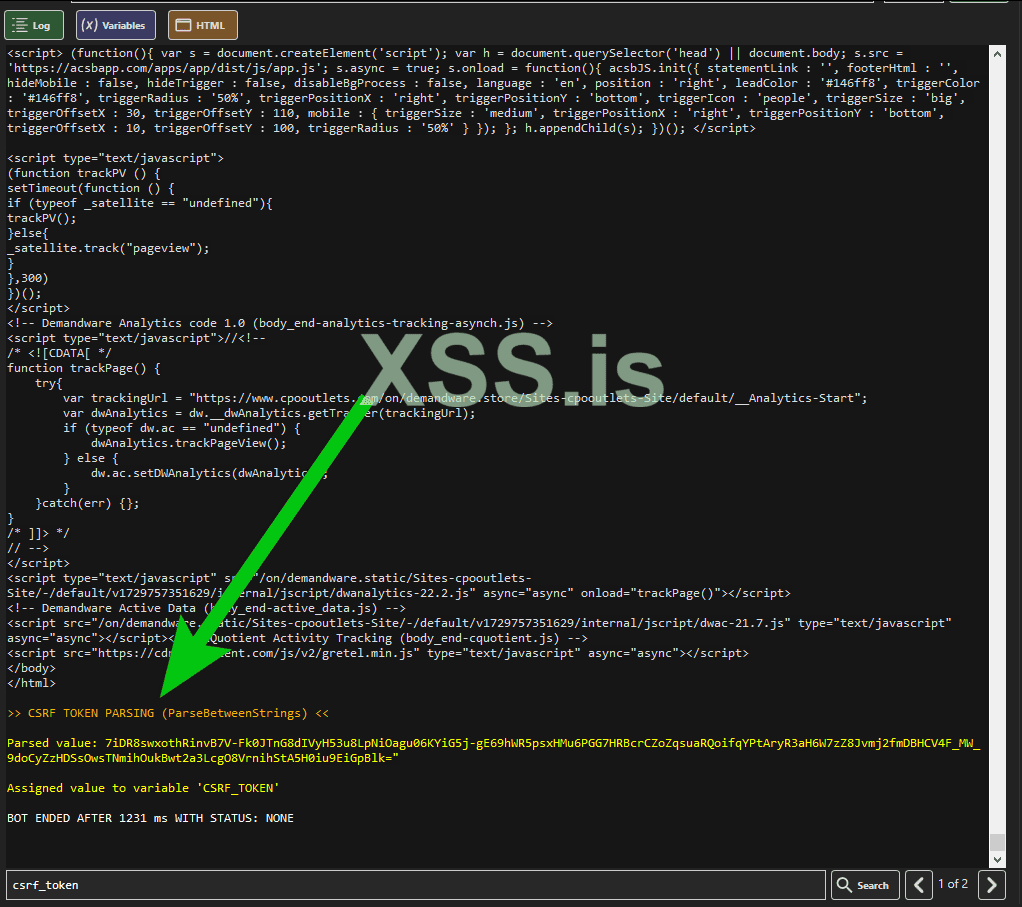Click the gretel.min.js script line

(x=377, y=653)
